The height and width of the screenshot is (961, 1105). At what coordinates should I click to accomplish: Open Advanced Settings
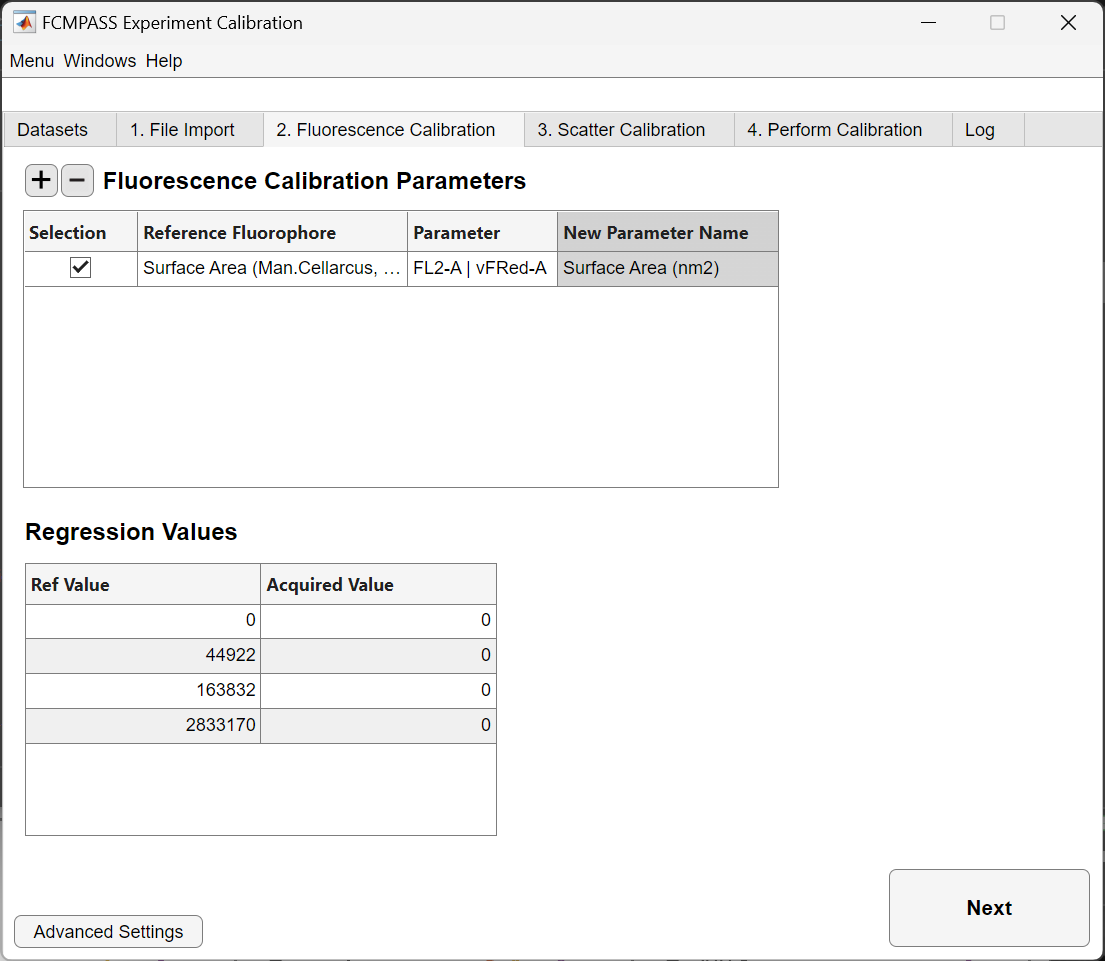pyautogui.click(x=109, y=931)
